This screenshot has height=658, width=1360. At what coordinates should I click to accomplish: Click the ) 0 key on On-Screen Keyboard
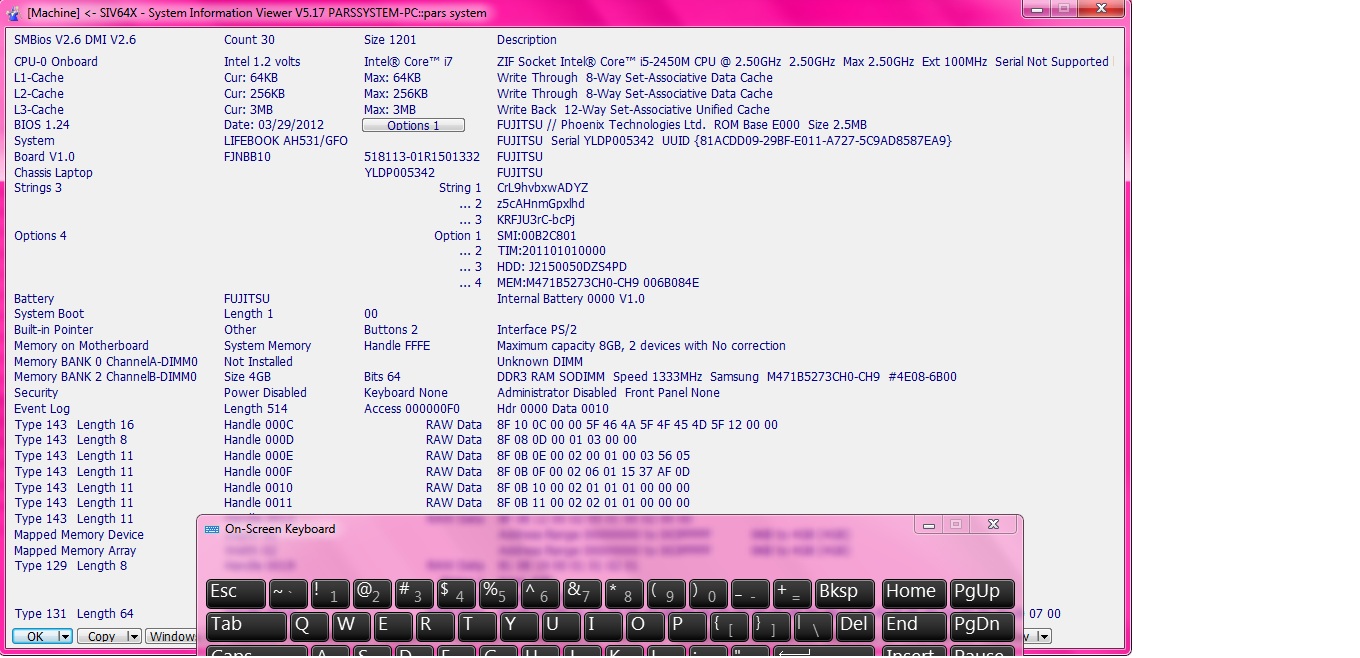(x=709, y=593)
